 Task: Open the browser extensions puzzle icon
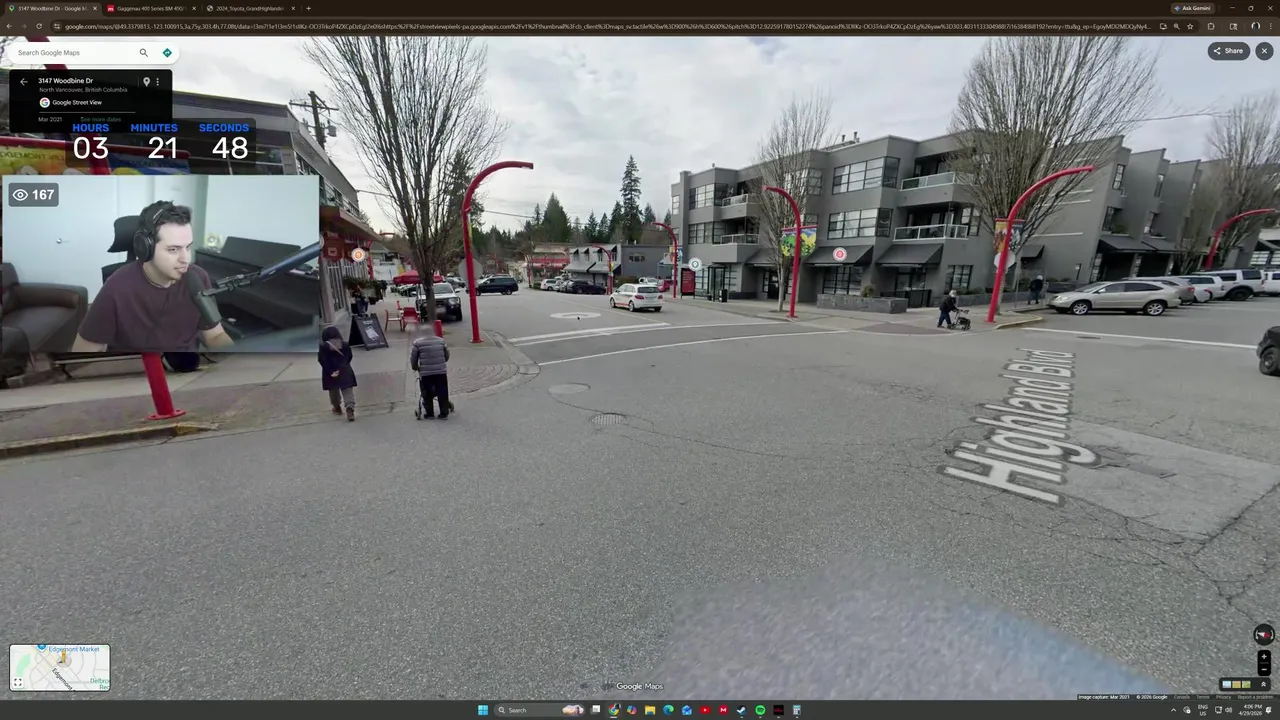coord(1211,26)
